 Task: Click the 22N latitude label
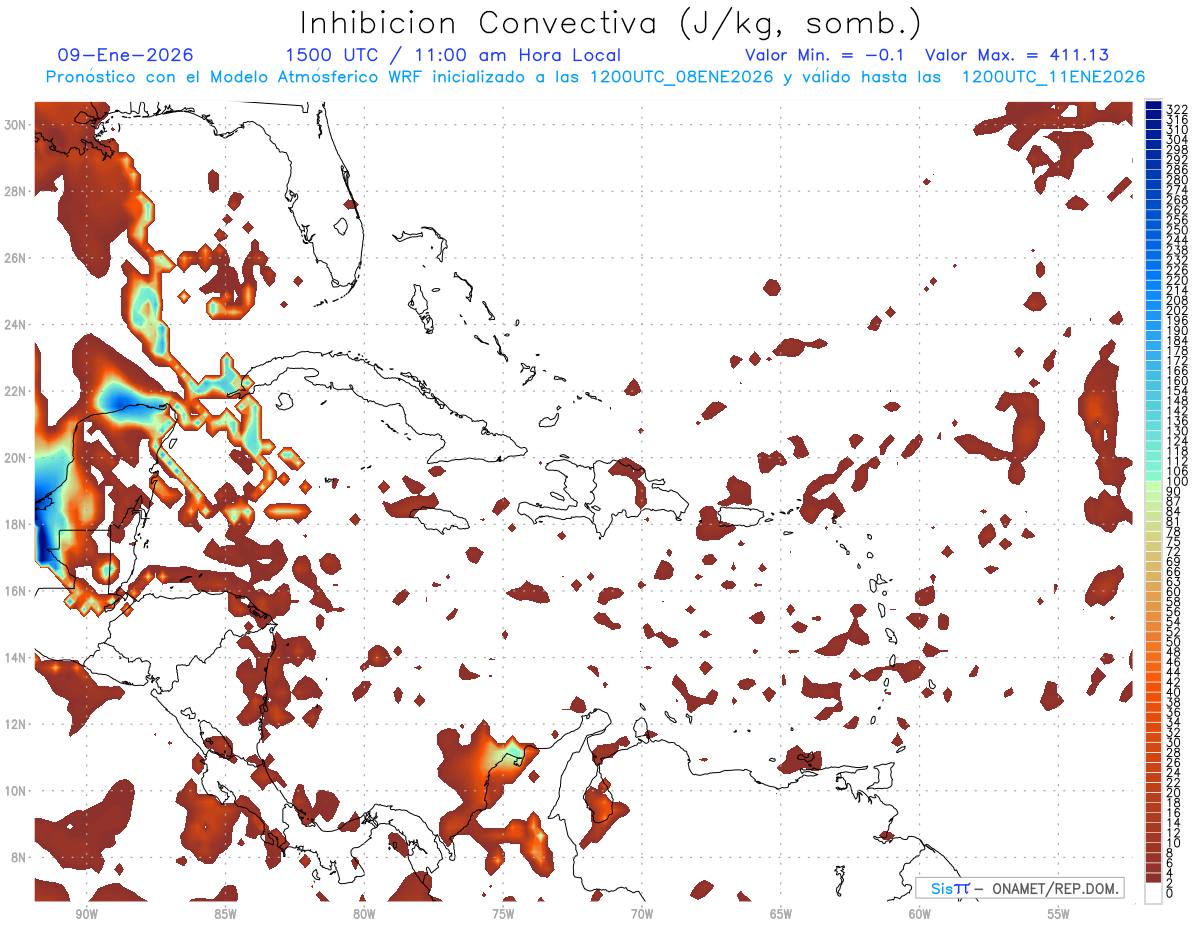(17, 391)
